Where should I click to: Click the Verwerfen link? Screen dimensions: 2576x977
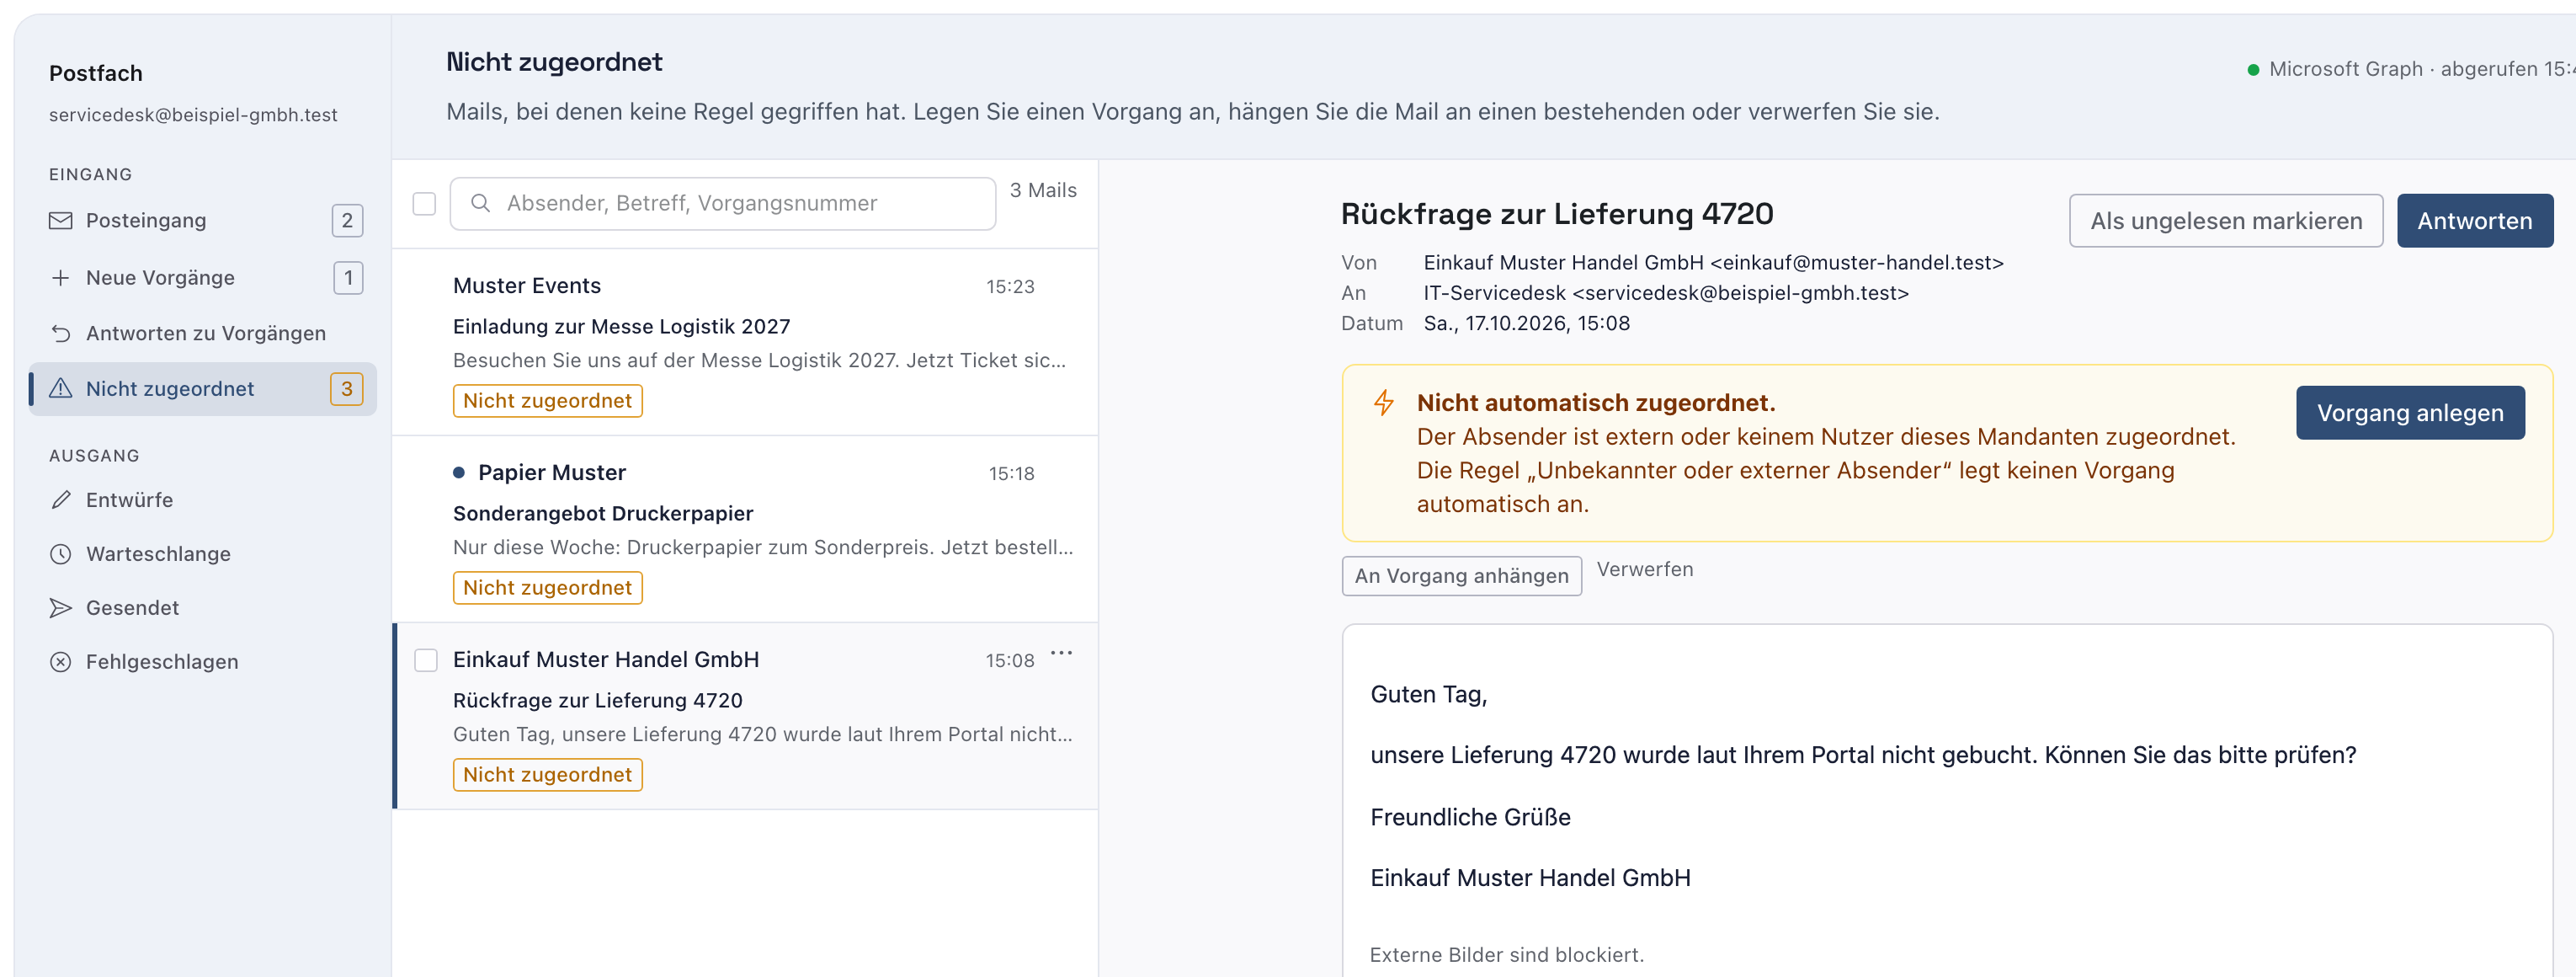[1644, 569]
